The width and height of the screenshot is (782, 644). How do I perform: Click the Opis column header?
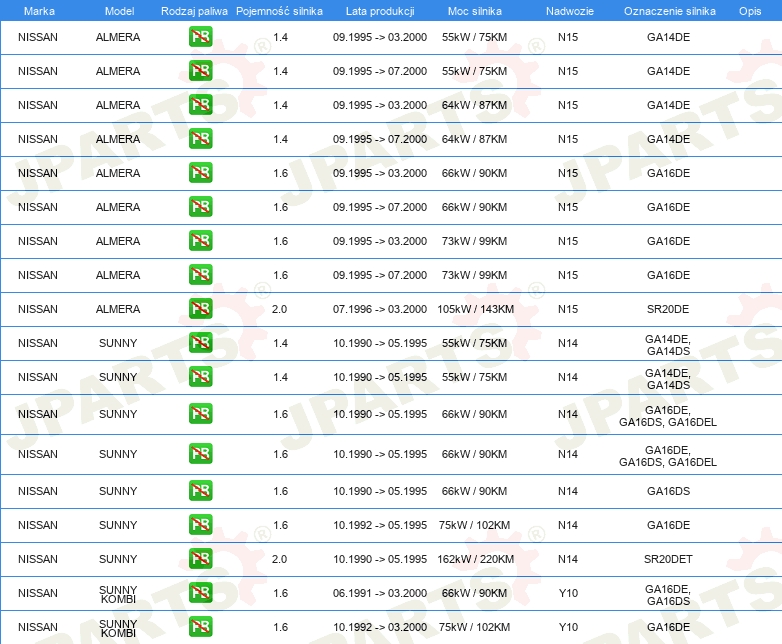coord(750,11)
